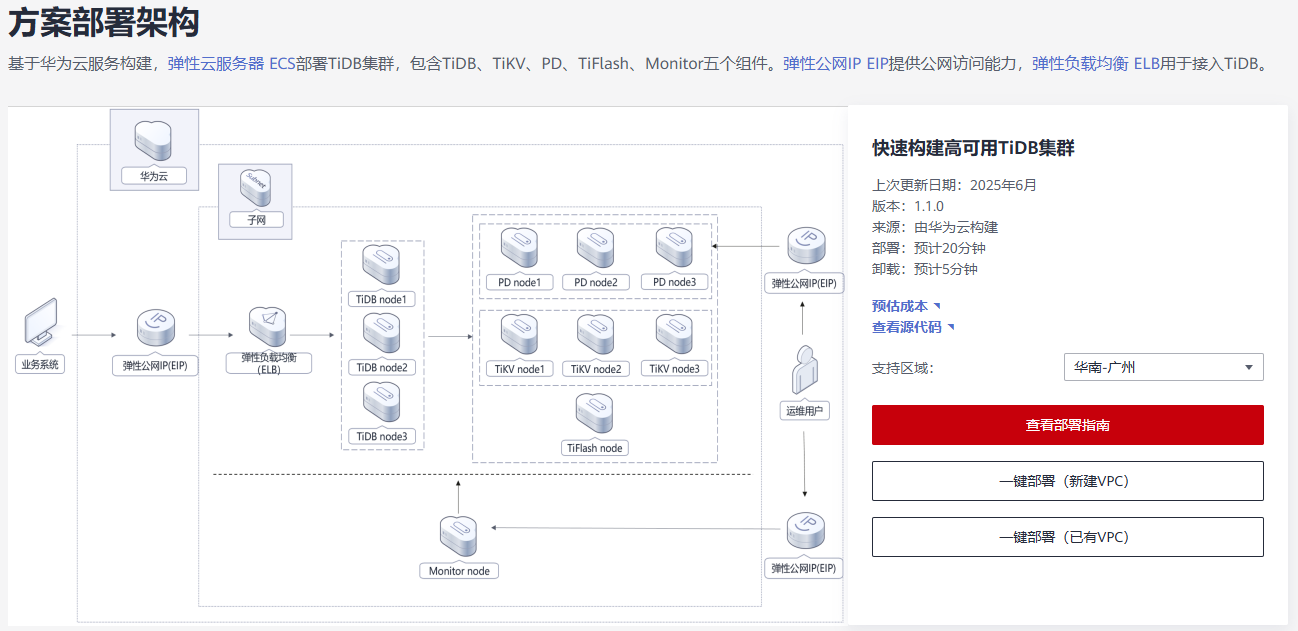
Task: Click the PD node1 server icon
Action: coord(519,248)
